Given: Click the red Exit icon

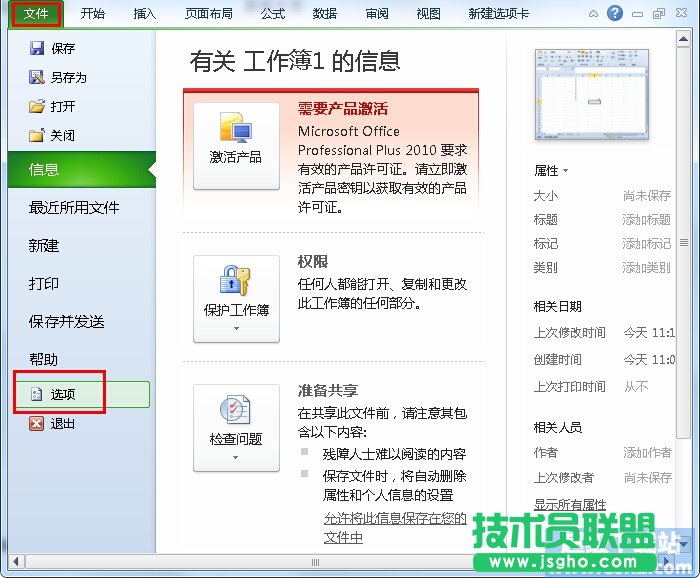Looking at the screenshot, I should (37, 424).
